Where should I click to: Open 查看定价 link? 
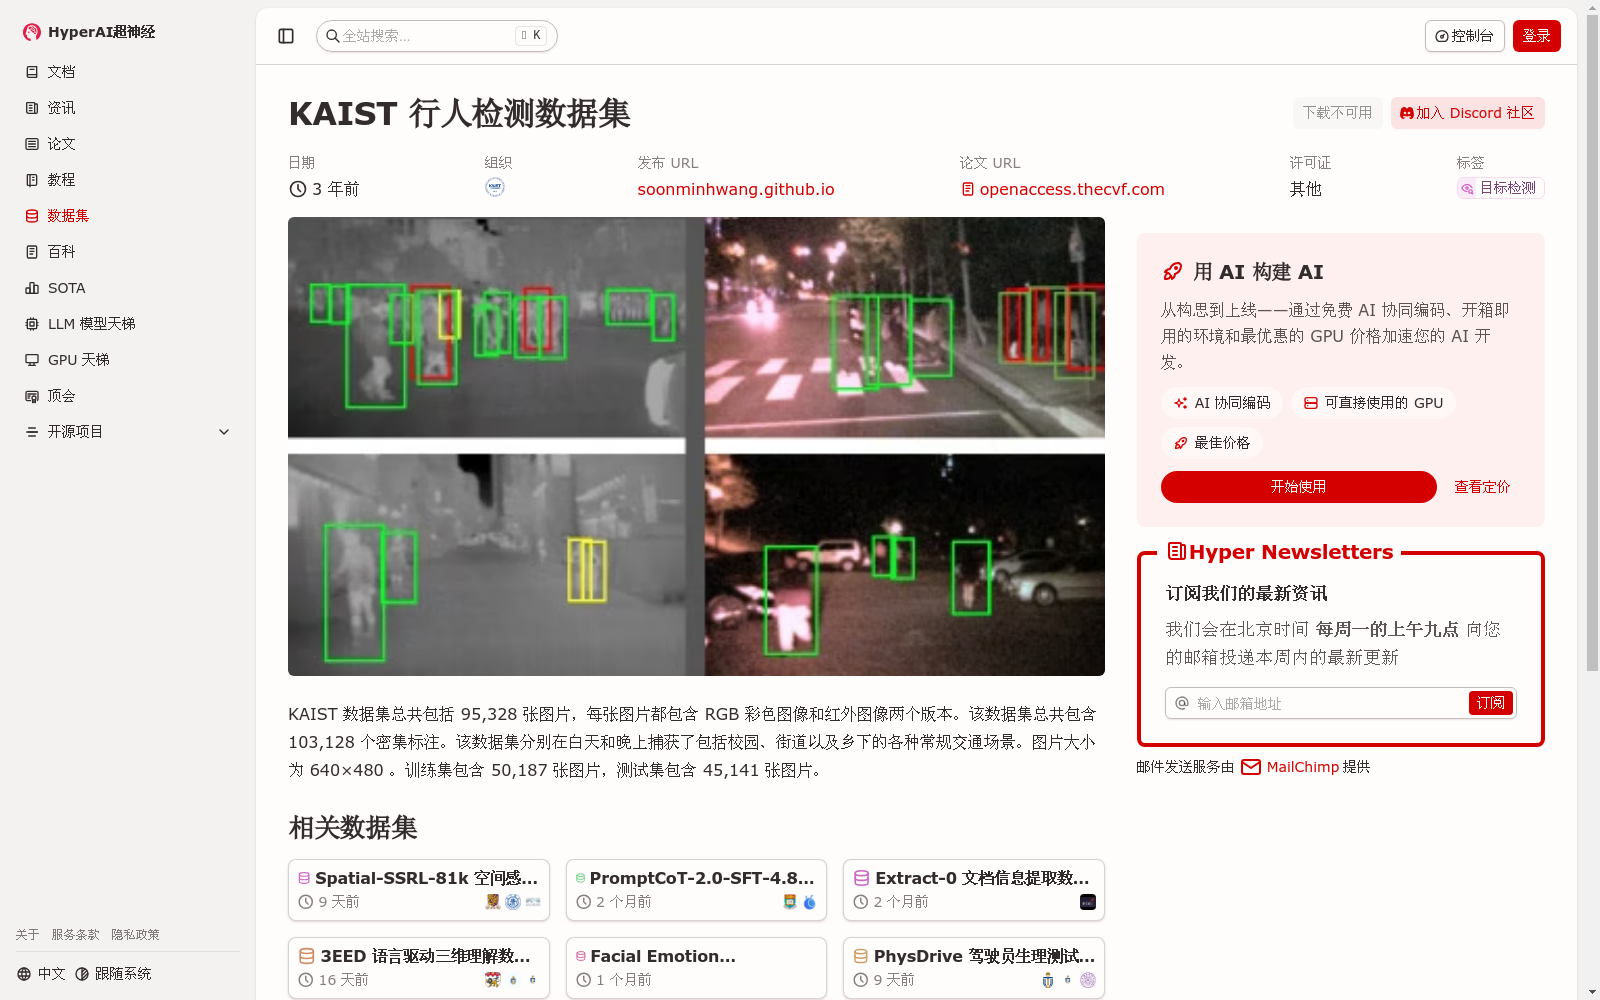click(x=1482, y=487)
